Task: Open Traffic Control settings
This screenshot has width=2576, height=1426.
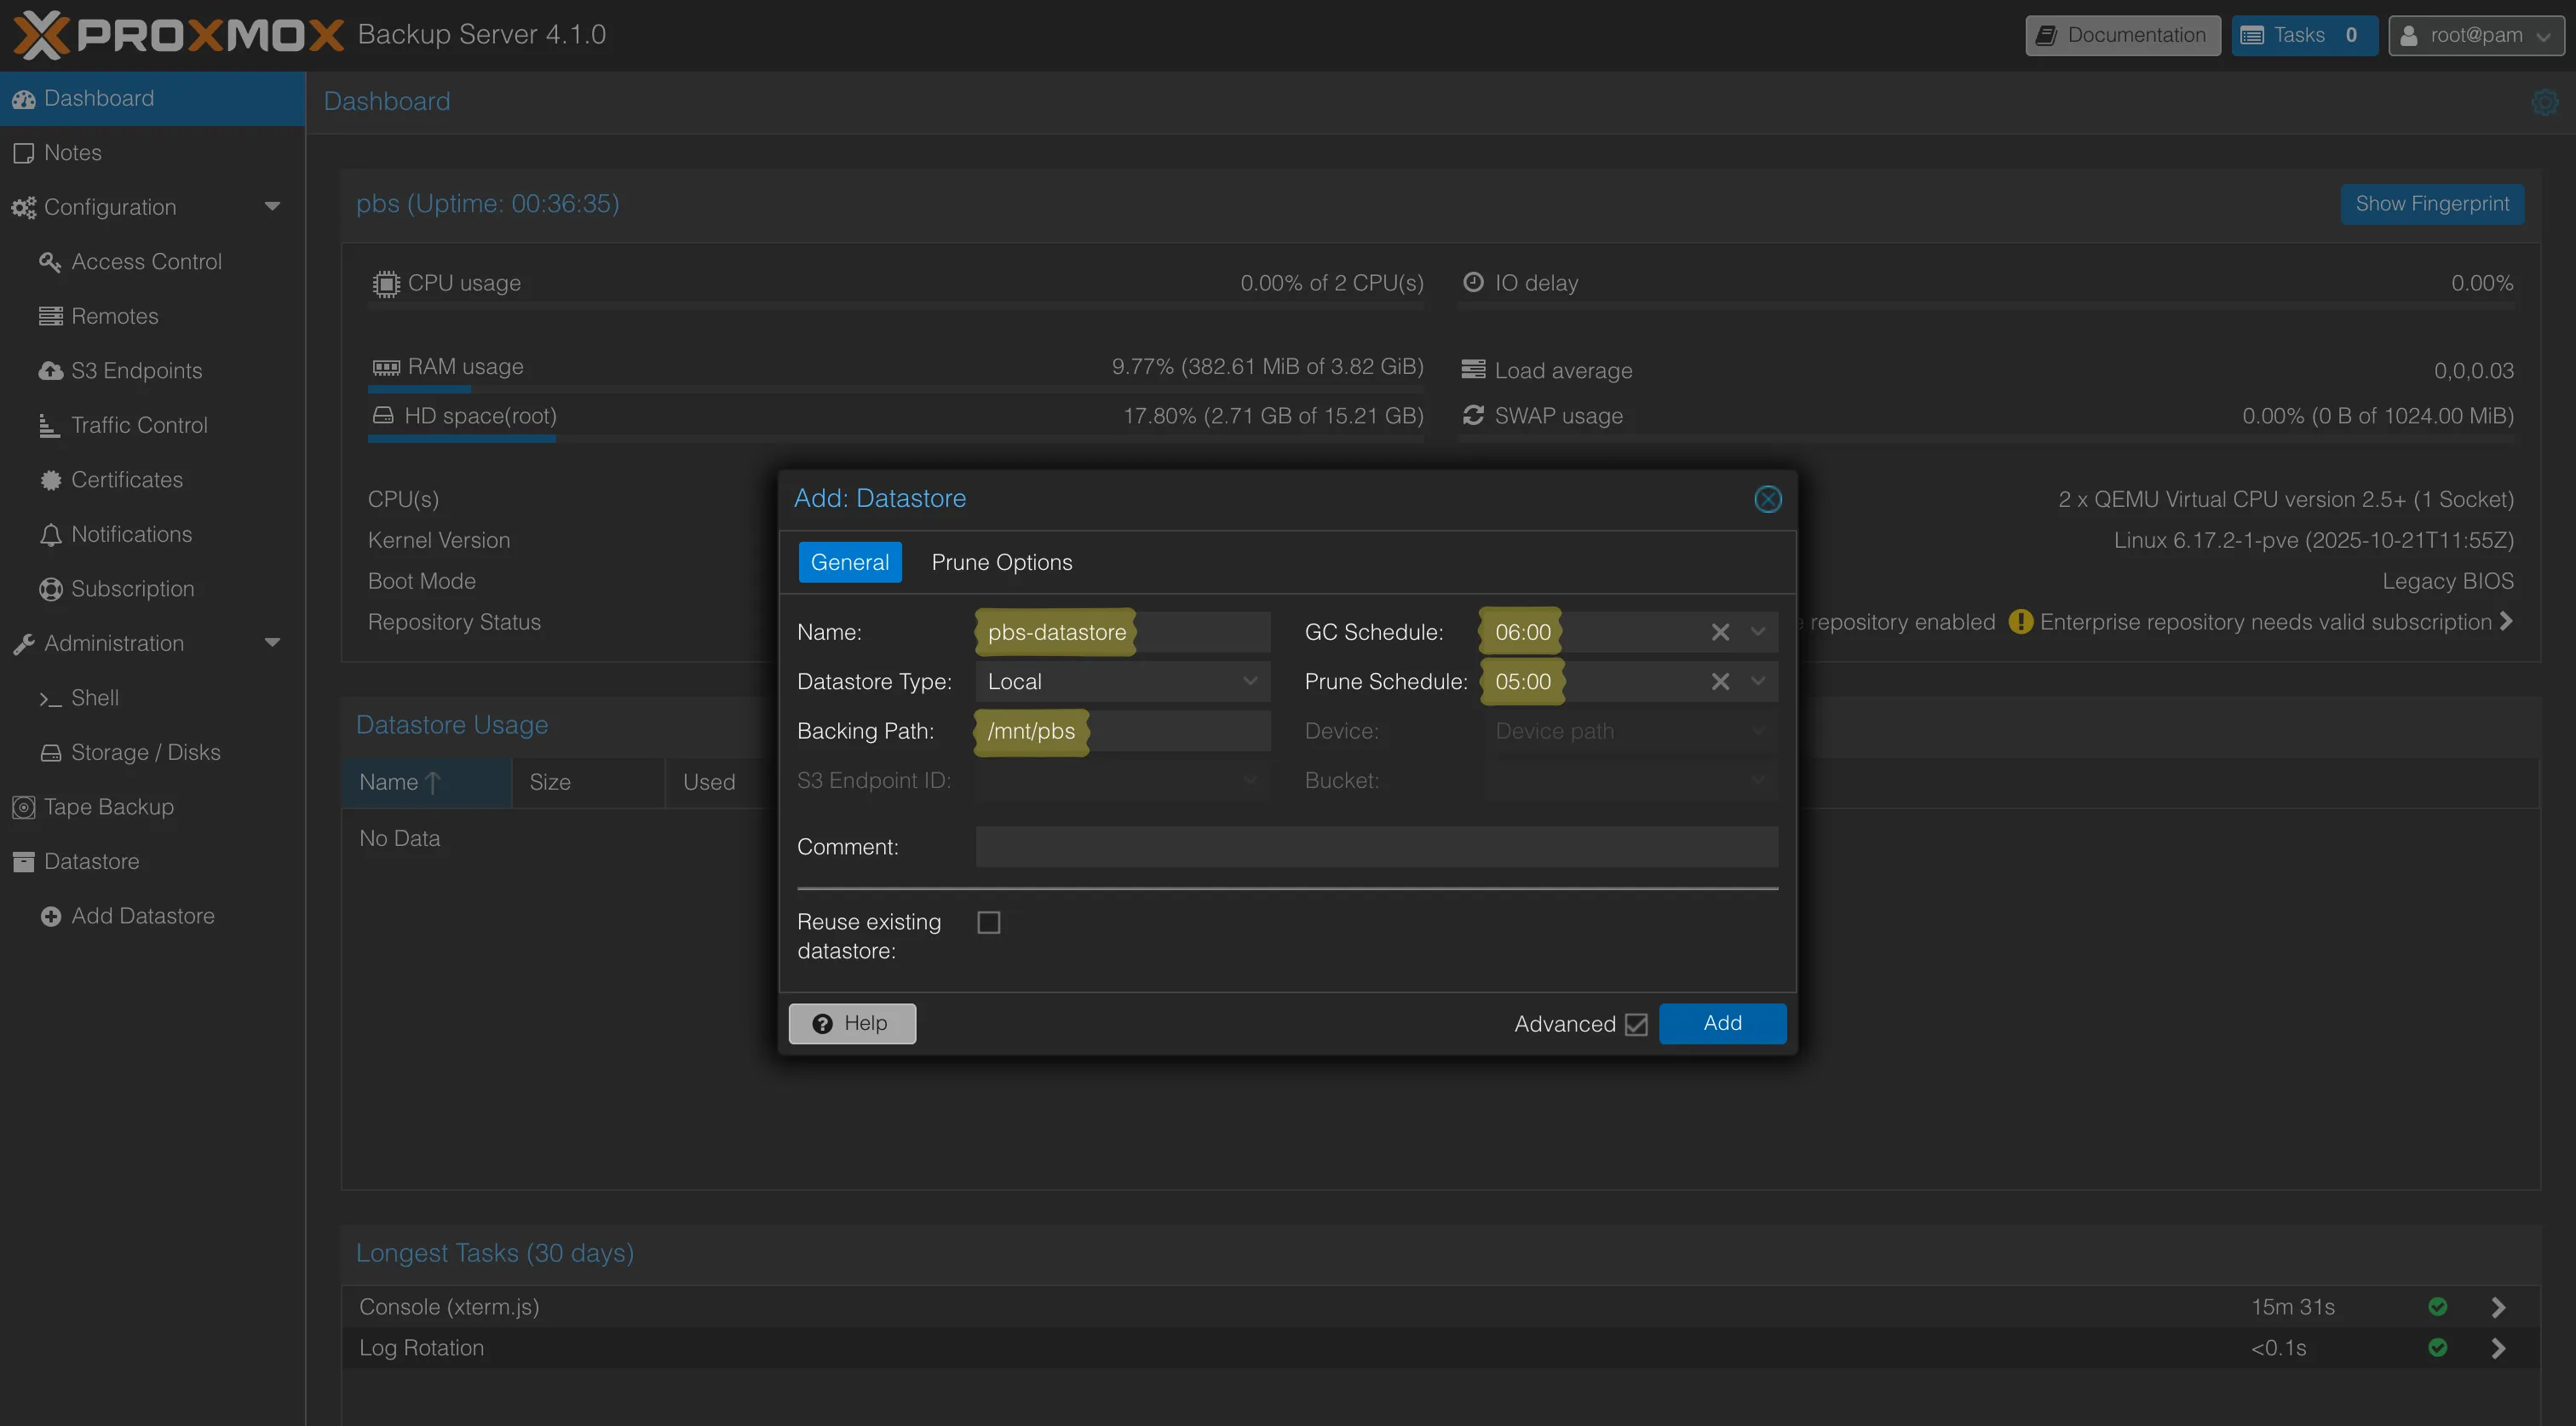Action: point(152,426)
